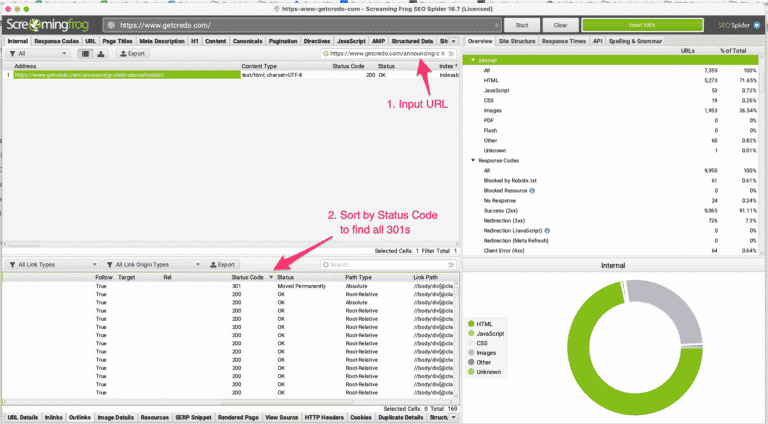Open the All filter dropdown in upper pane
Screen dimensions: 768x424
[x=38, y=53]
